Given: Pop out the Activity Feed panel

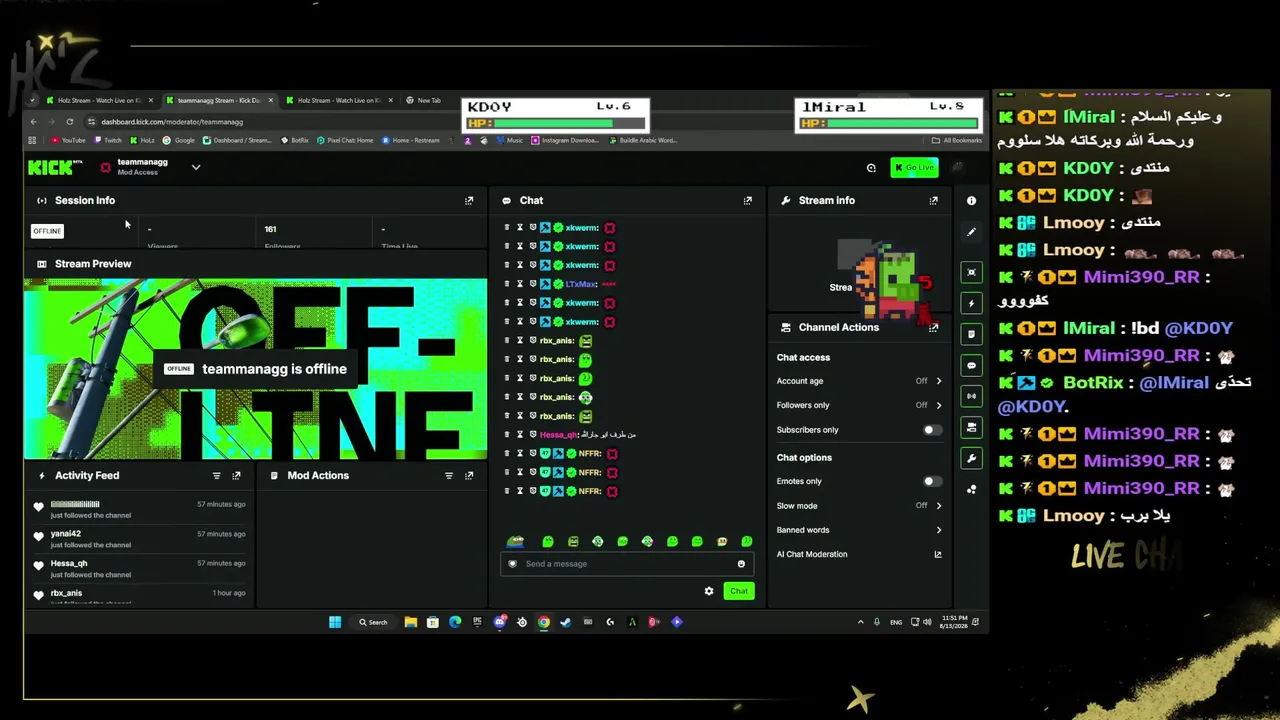Looking at the screenshot, I should tap(236, 476).
